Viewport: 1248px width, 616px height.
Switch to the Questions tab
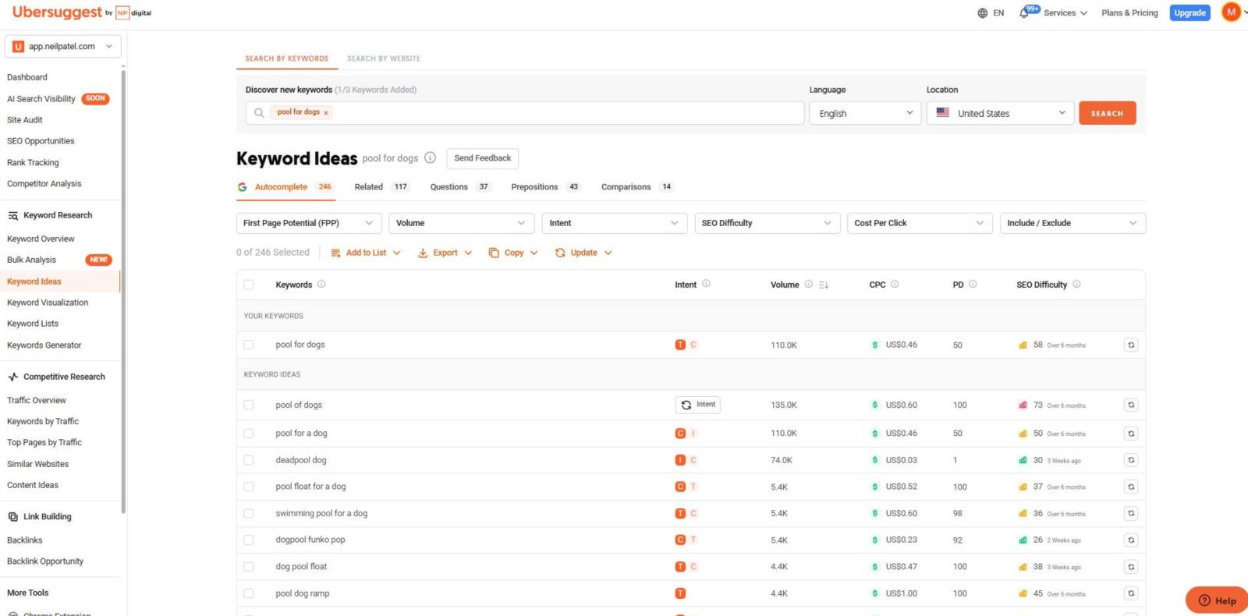(x=461, y=187)
